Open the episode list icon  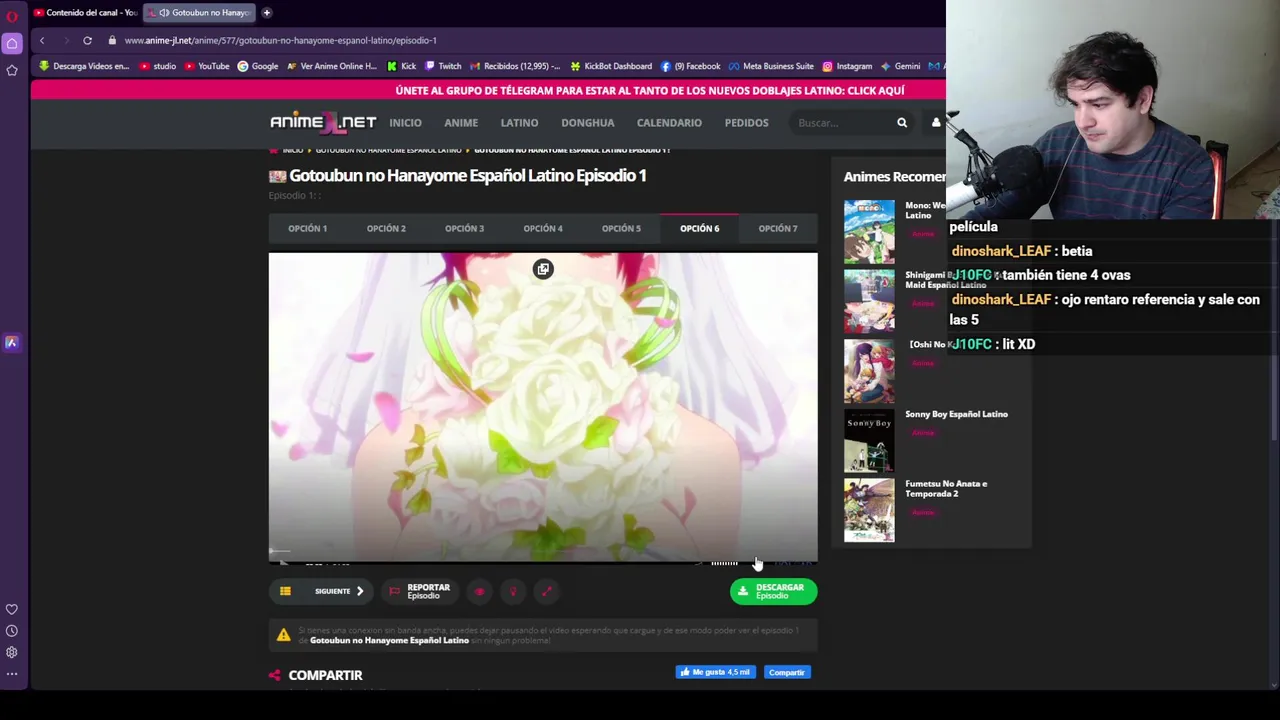pyautogui.click(x=285, y=591)
